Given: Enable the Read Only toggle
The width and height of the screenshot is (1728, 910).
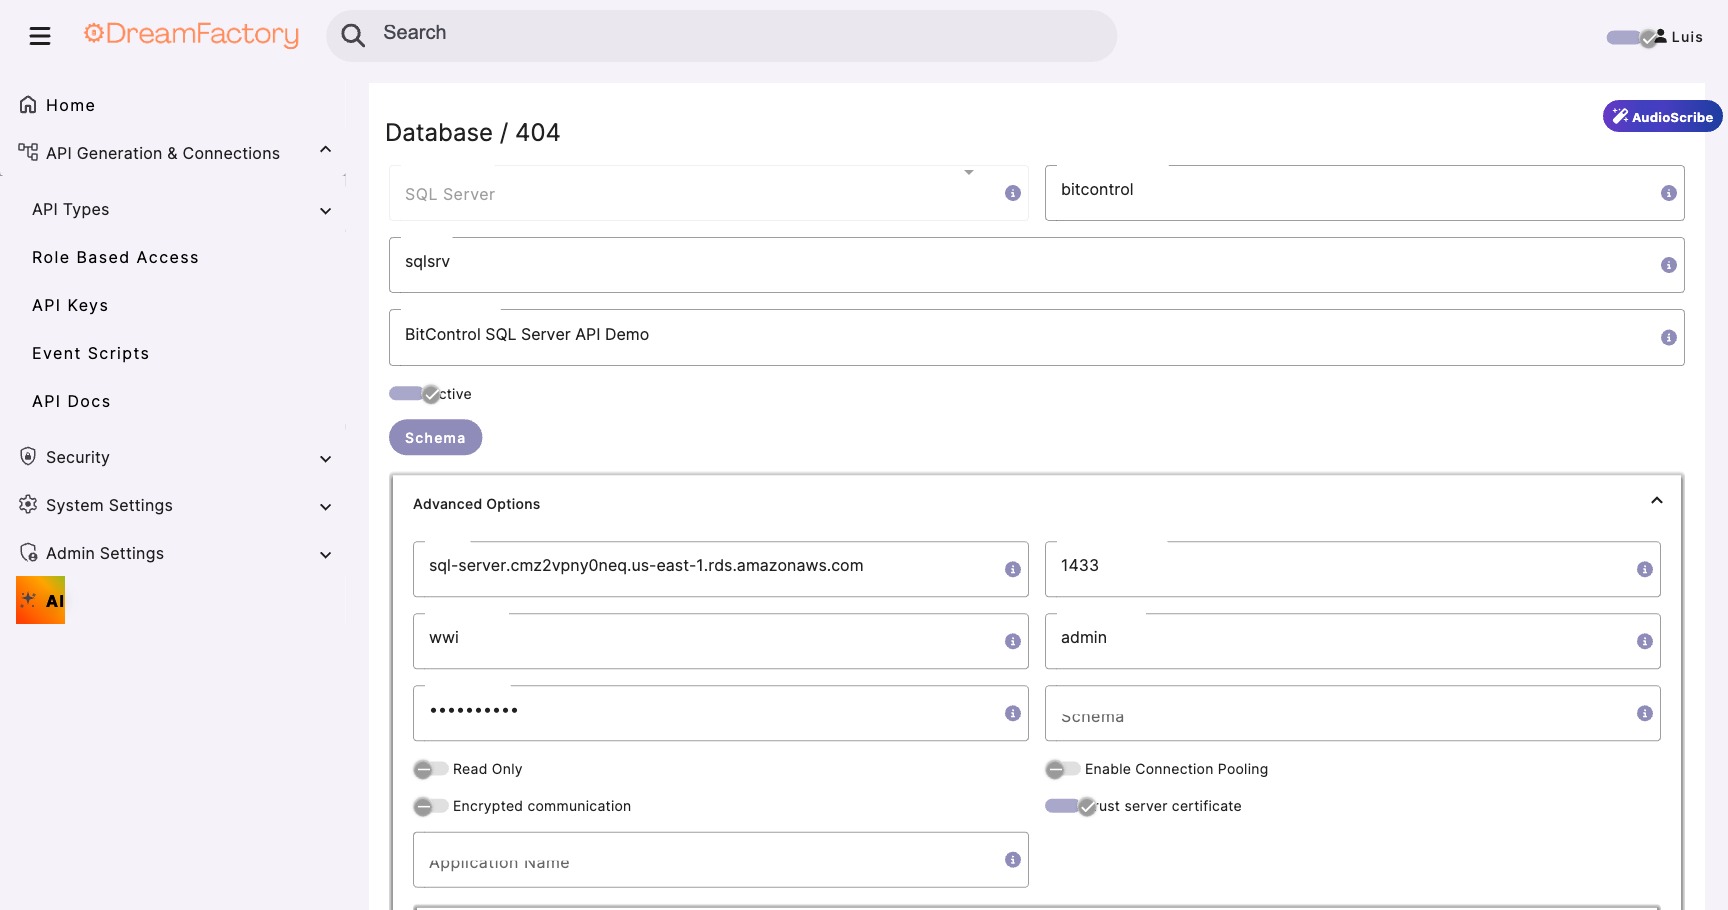Looking at the screenshot, I should point(430,769).
